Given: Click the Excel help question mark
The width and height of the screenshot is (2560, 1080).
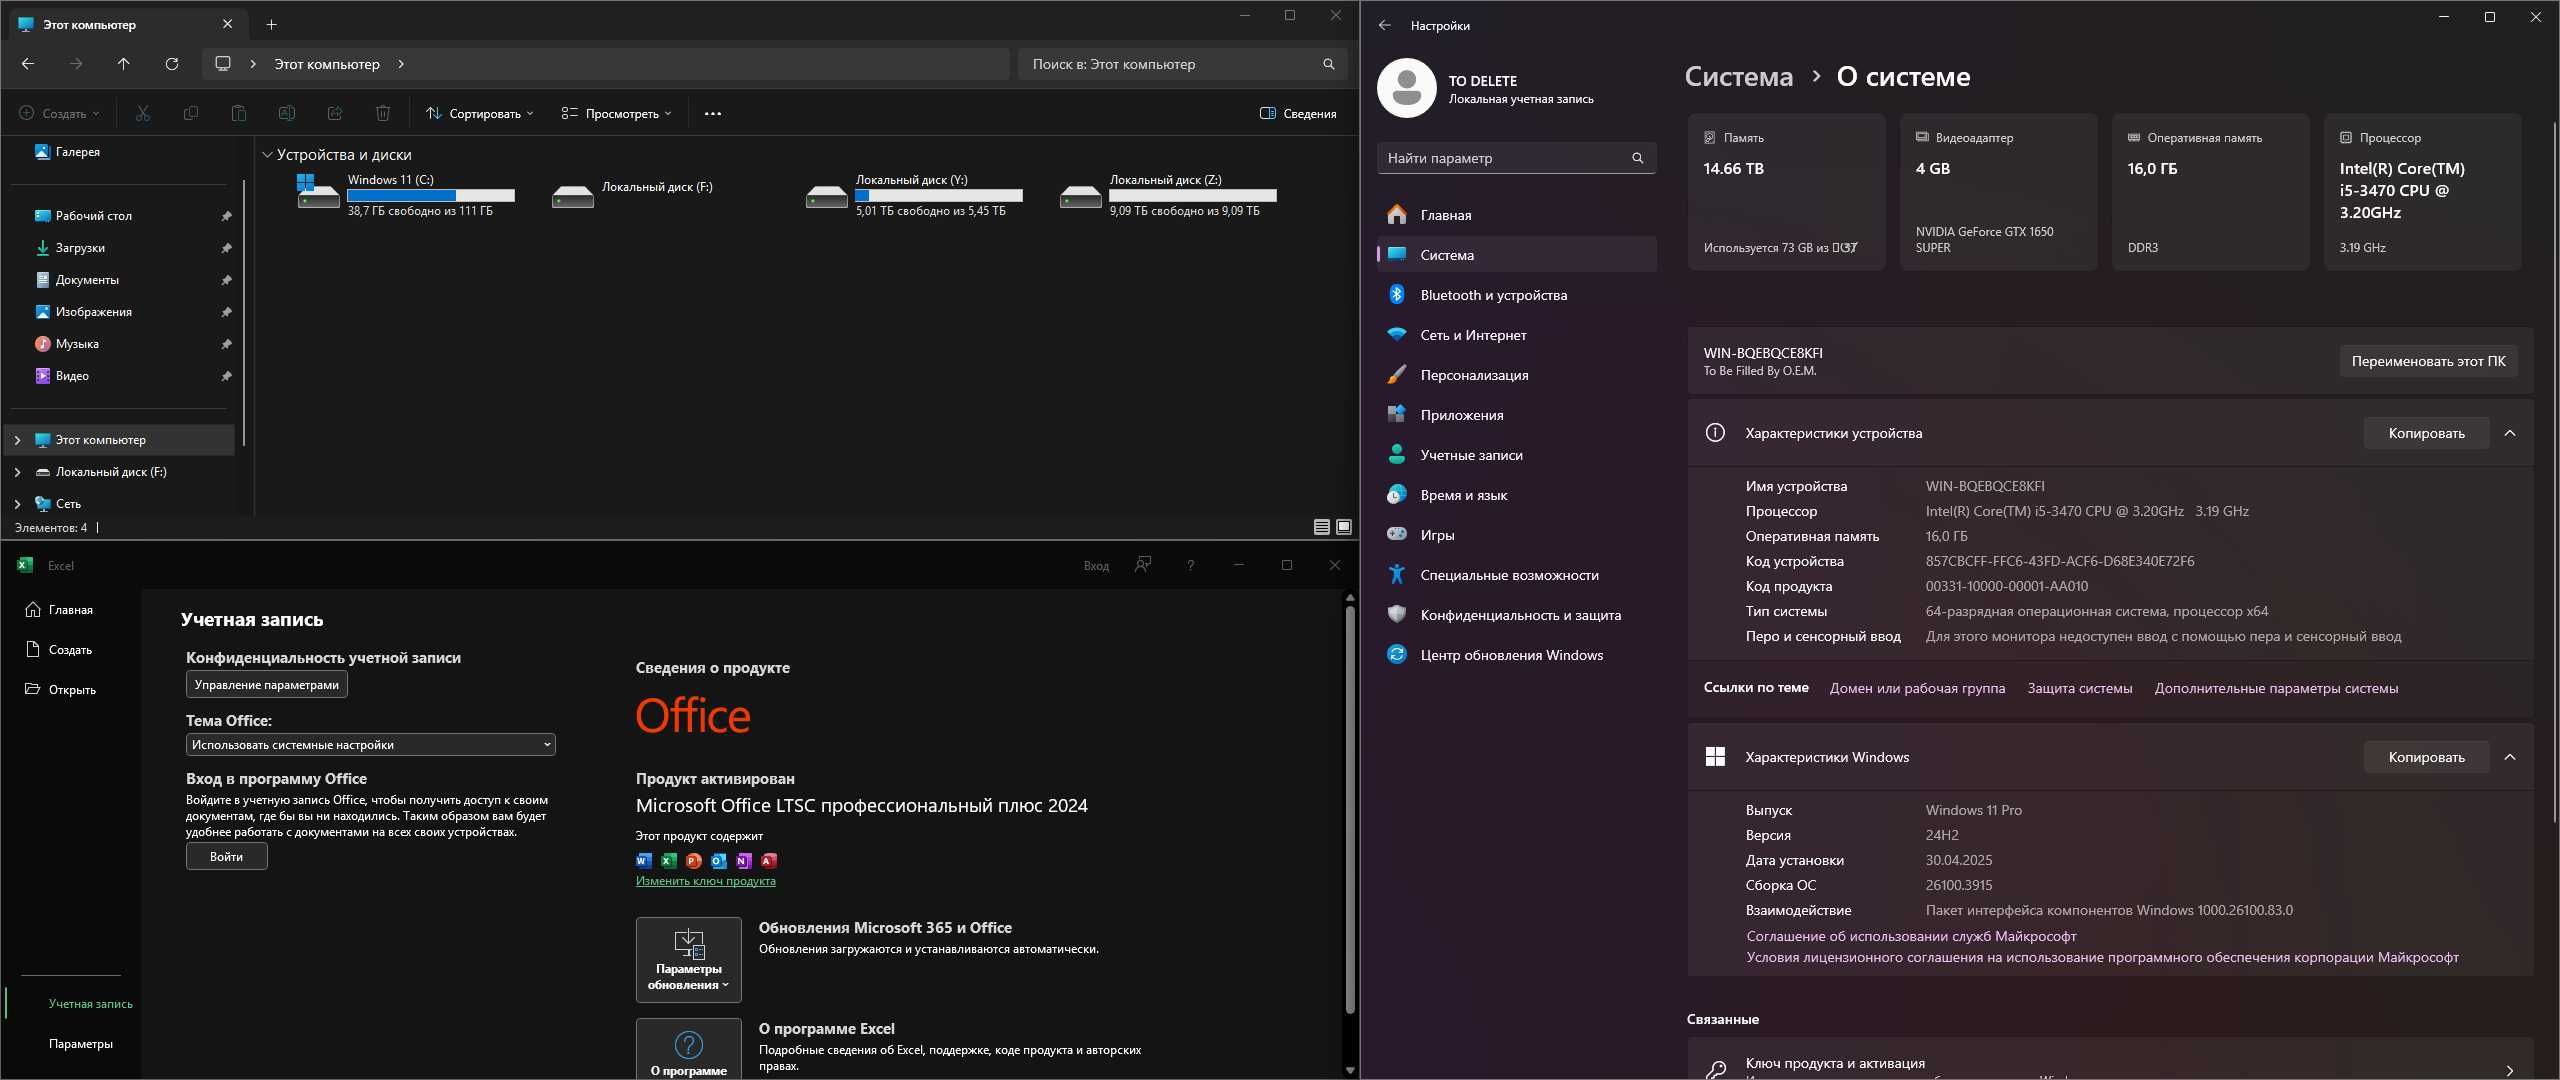Looking at the screenshot, I should coord(1190,565).
